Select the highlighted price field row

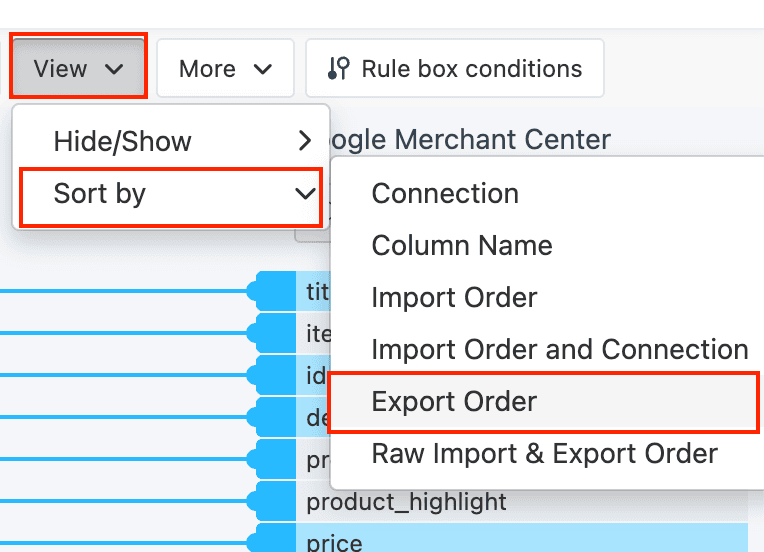coord(520,542)
